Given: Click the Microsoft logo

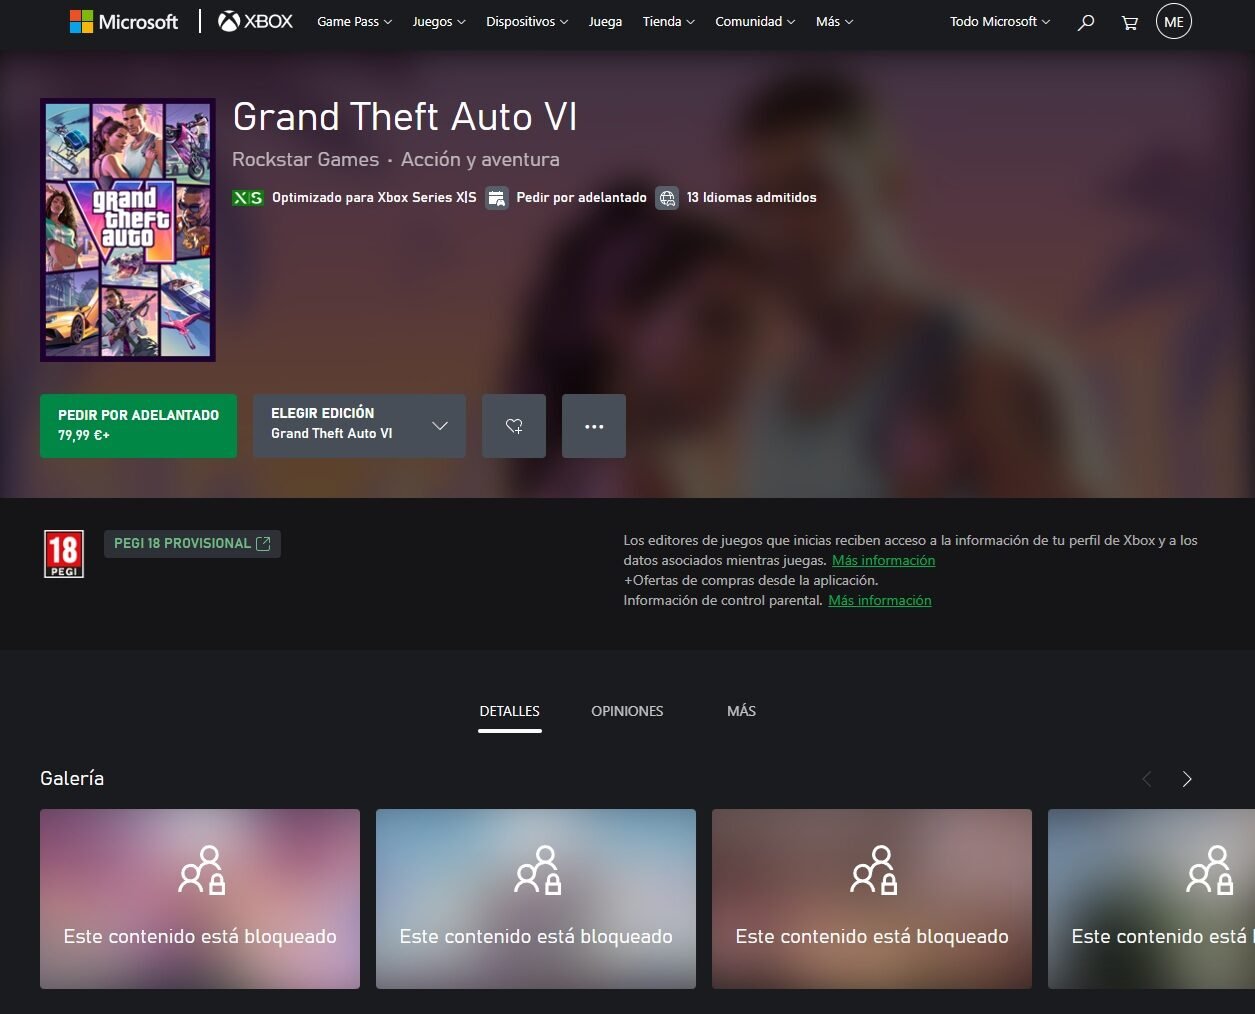Looking at the screenshot, I should (x=124, y=21).
